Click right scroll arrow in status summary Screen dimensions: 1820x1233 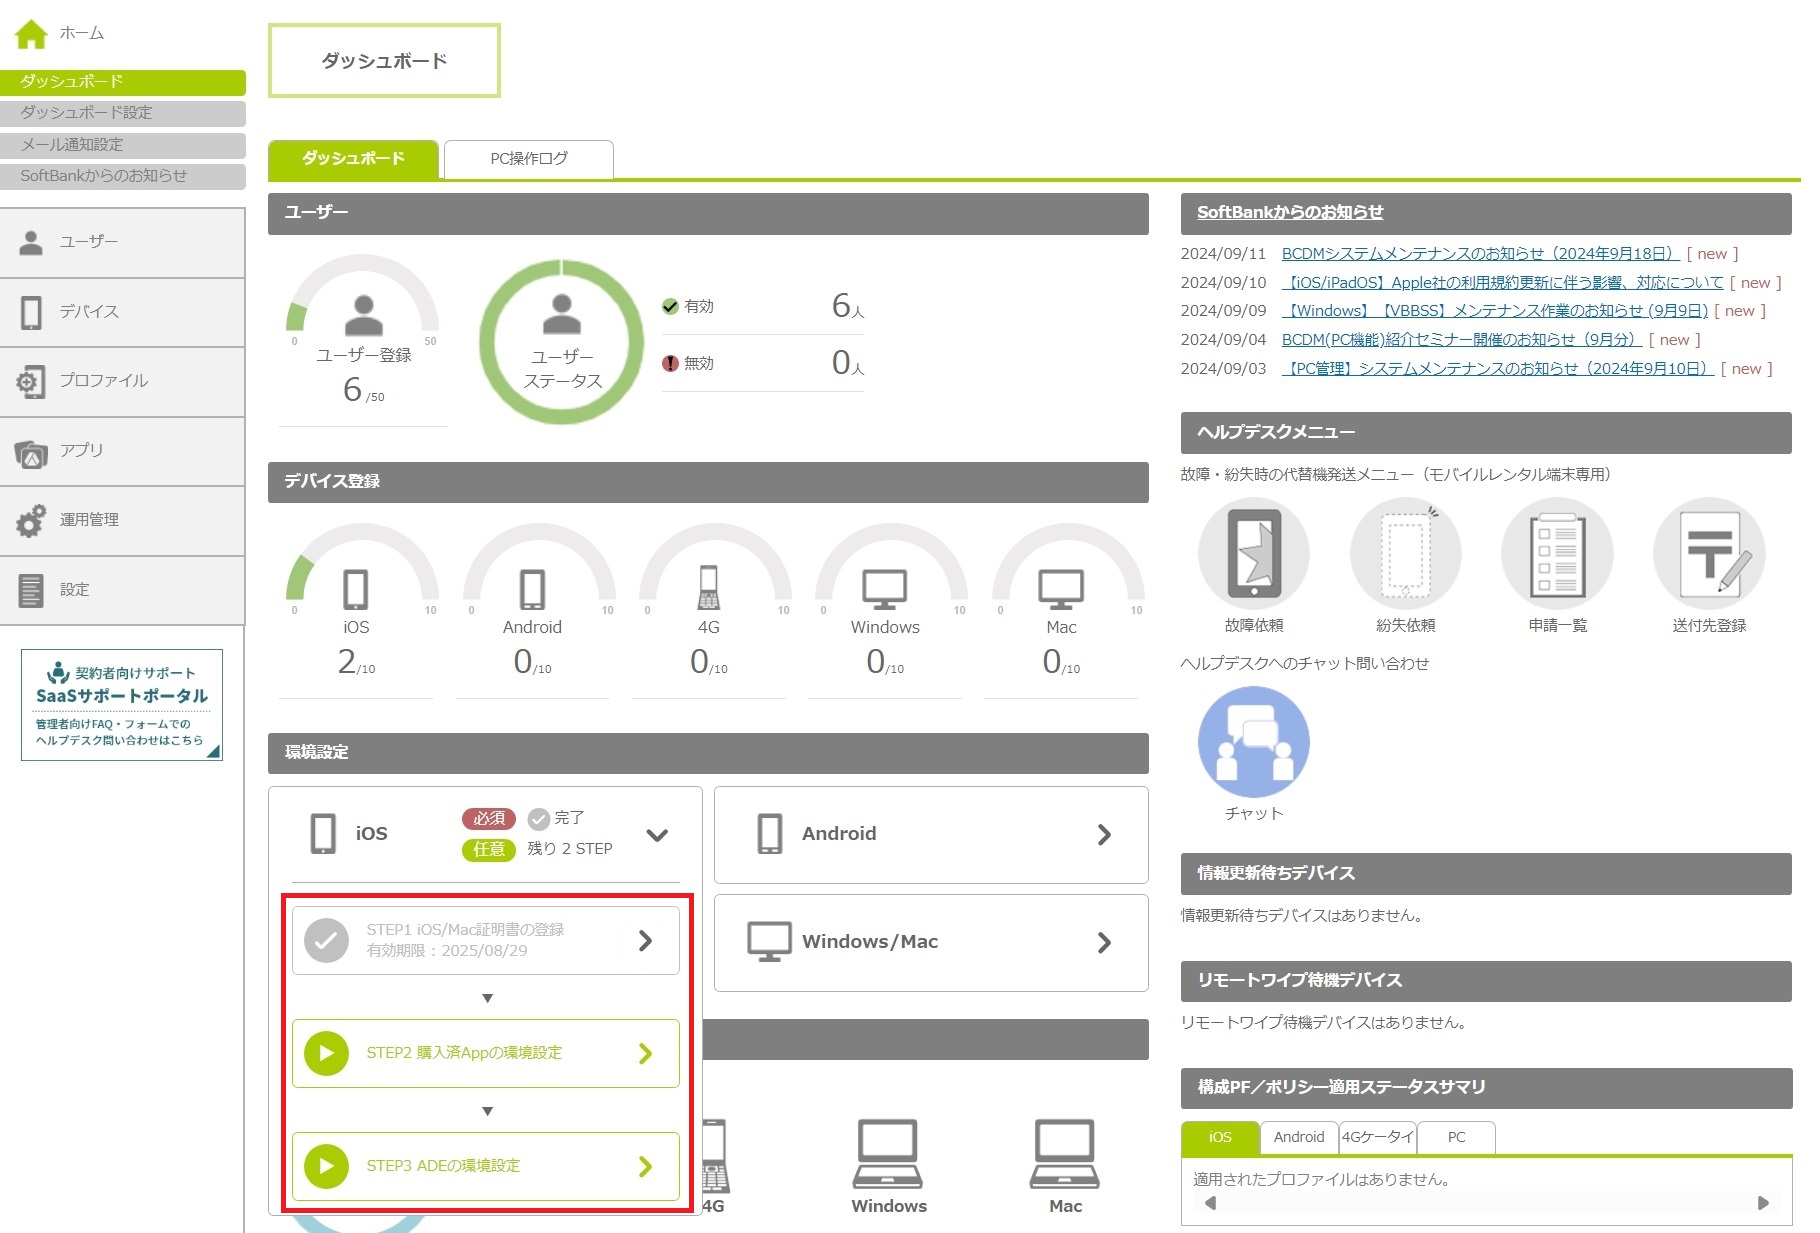pos(1763,1203)
